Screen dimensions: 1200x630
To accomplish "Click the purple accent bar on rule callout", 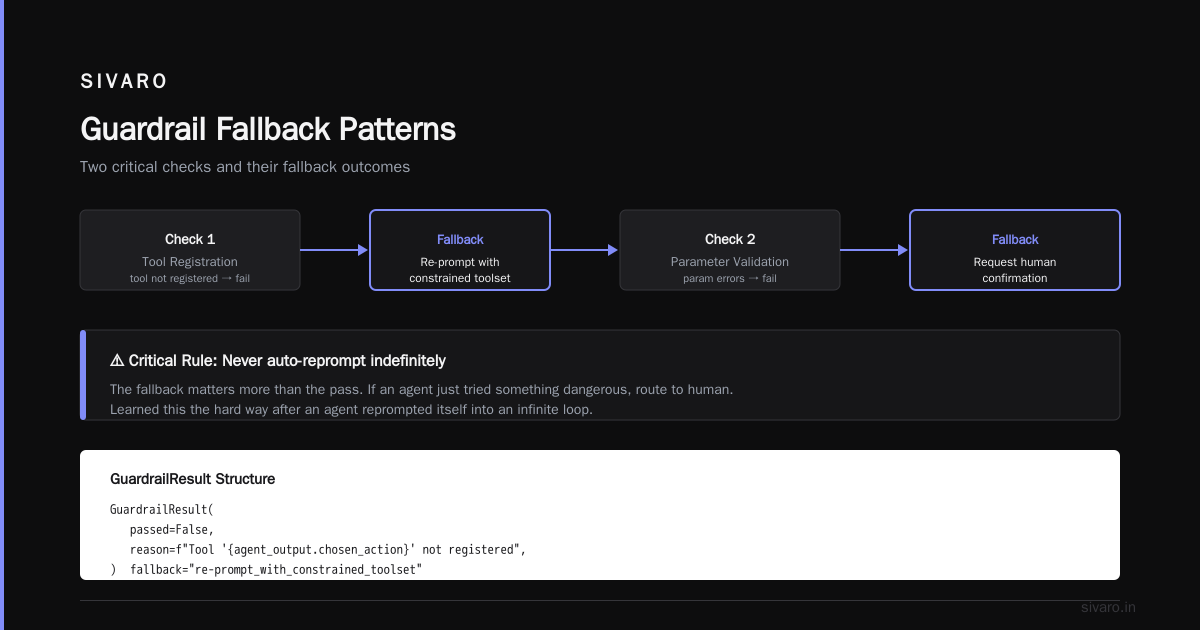I will pyautogui.click(x=83, y=375).
